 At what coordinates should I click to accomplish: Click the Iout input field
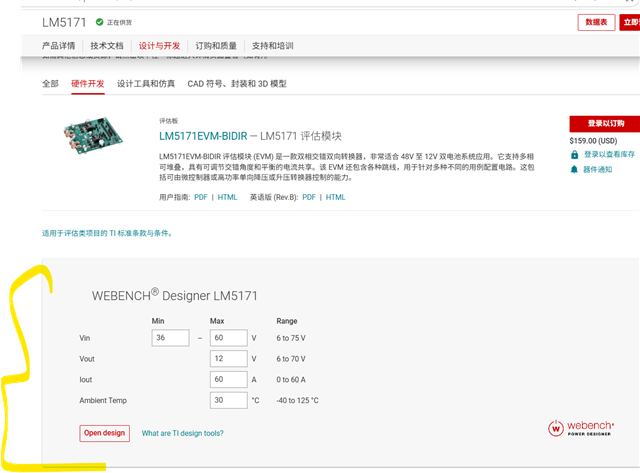229,380
